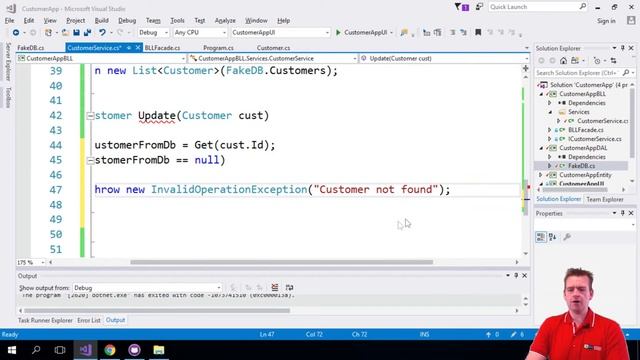Toggle the bookmark icon in toolbar
The height and width of the screenshot is (360, 640).
coord(478,32)
